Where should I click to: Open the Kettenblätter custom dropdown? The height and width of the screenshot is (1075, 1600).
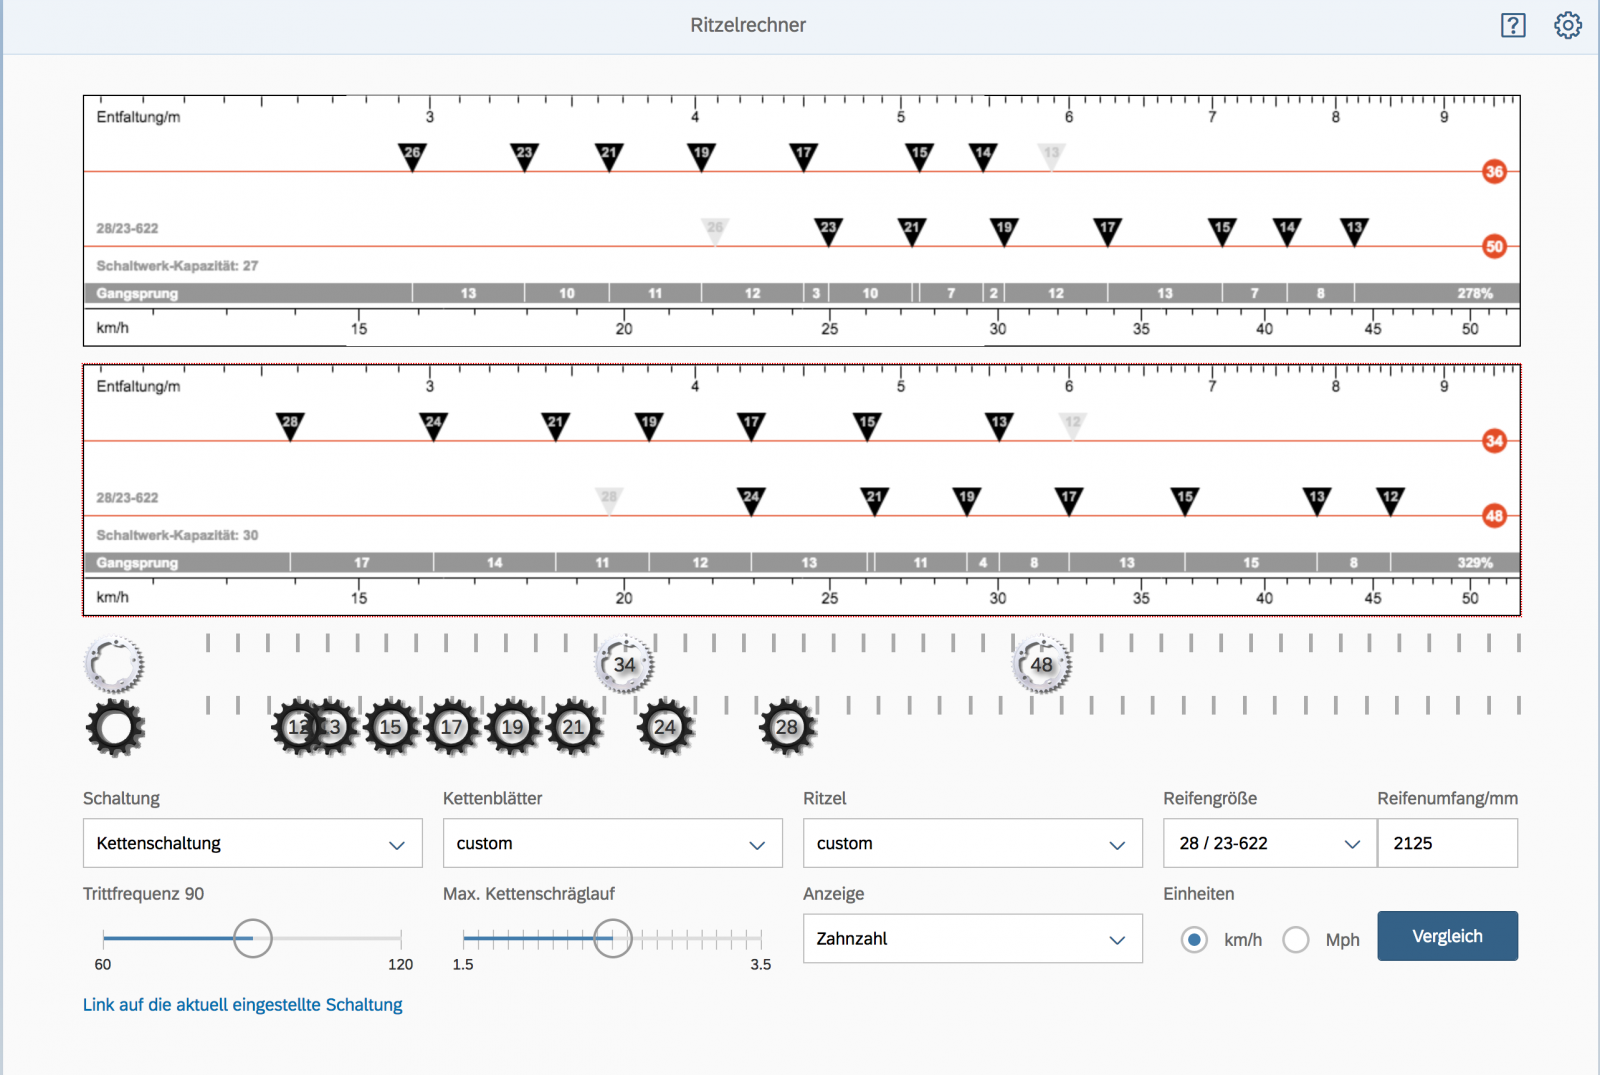(x=612, y=843)
